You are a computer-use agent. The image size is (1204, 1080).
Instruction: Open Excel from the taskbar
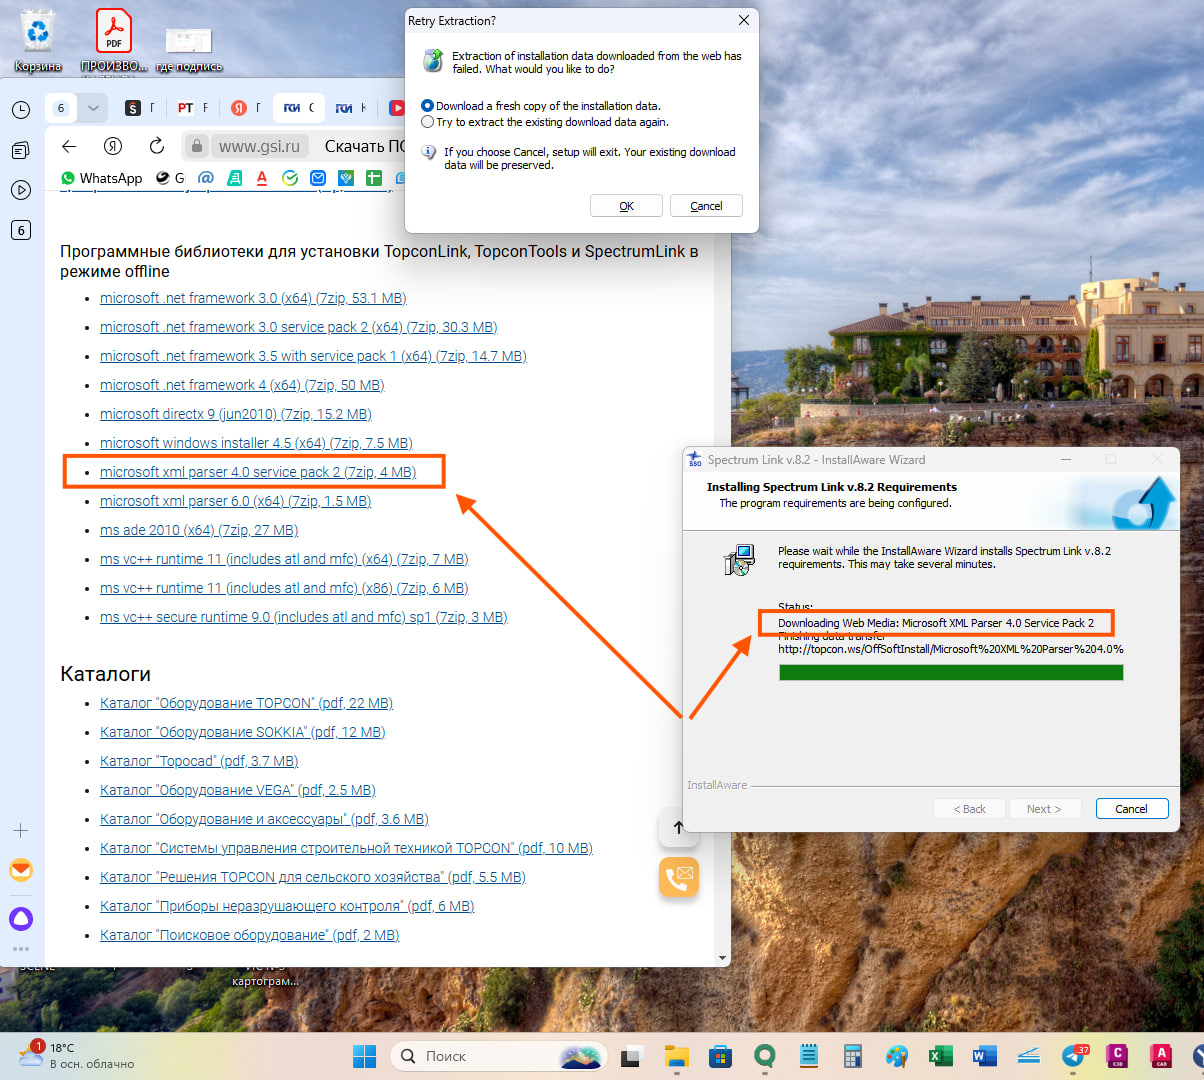point(940,1056)
